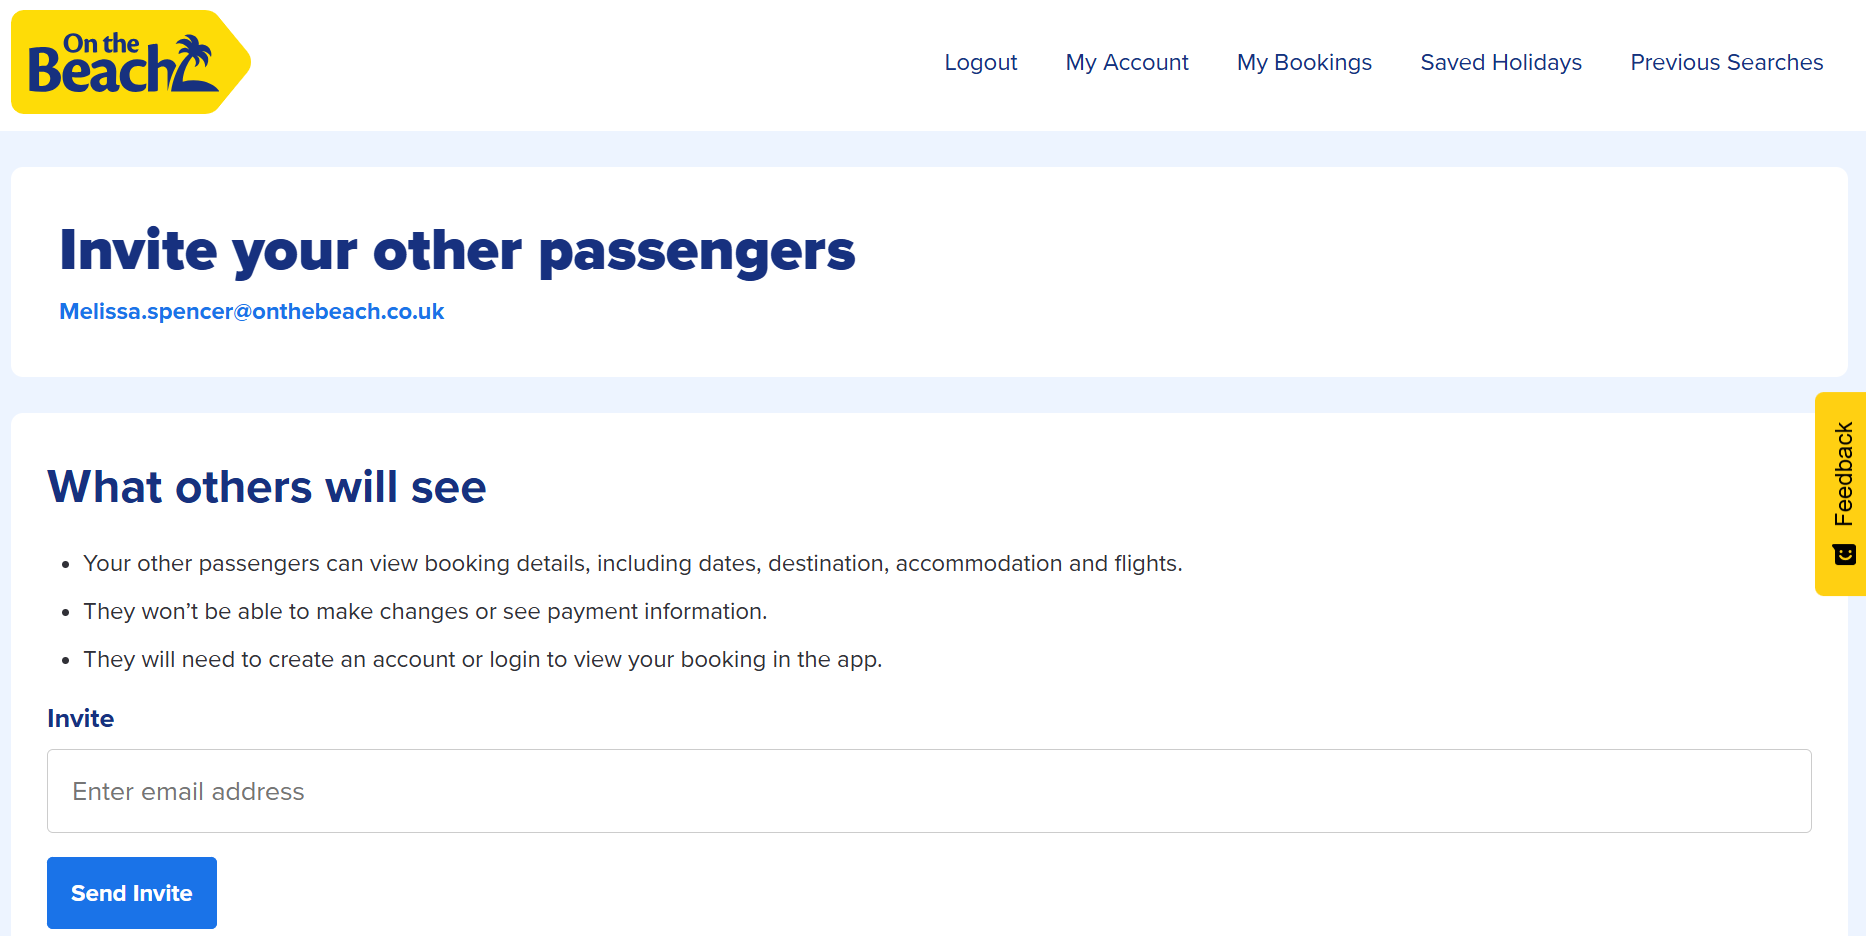Image resolution: width=1866 pixels, height=936 pixels.
Task: Focus the Enter email address field
Action: coord(928,791)
